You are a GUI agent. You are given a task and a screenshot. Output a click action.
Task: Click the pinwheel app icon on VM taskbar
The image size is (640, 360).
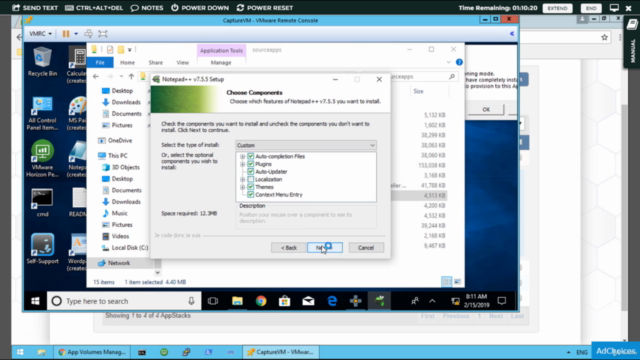point(356,301)
